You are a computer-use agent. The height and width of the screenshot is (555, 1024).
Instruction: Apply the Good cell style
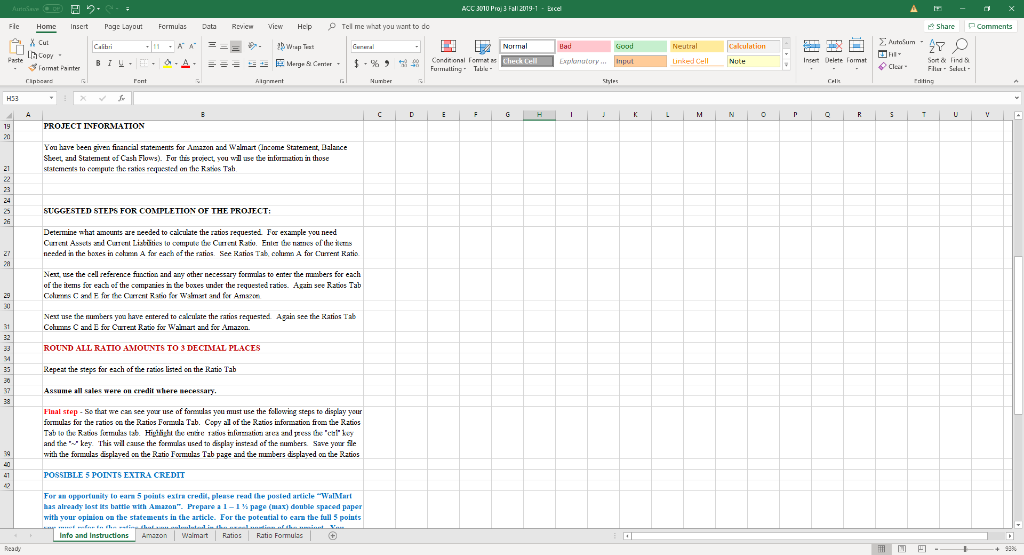[x=640, y=46]
